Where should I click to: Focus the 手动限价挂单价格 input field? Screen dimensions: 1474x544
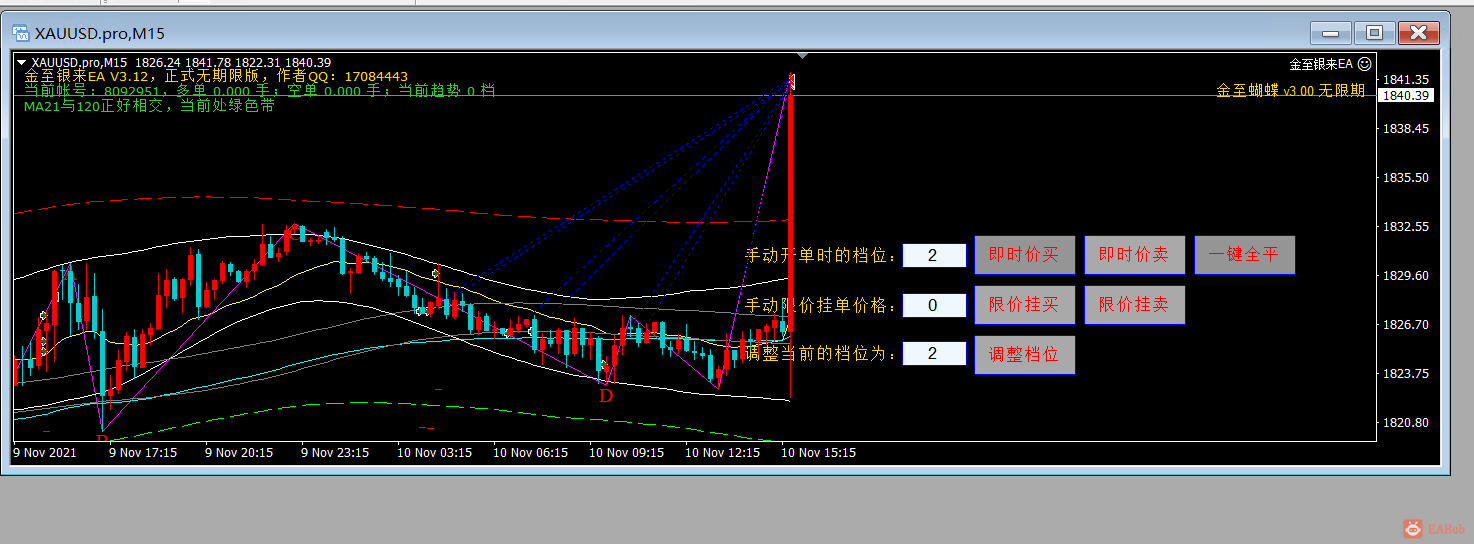(934, 305)
